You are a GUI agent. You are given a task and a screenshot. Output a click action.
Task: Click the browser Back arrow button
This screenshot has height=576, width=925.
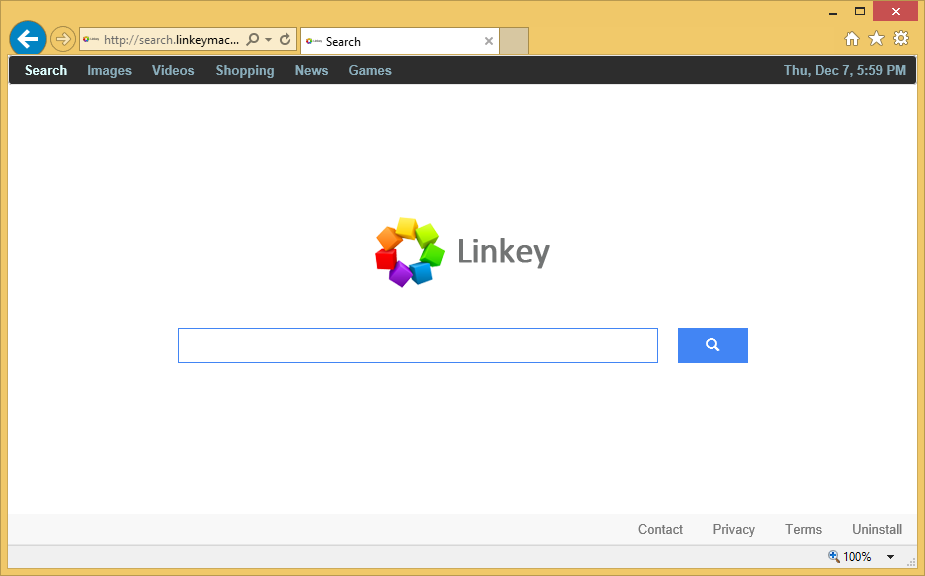(28, 40)
